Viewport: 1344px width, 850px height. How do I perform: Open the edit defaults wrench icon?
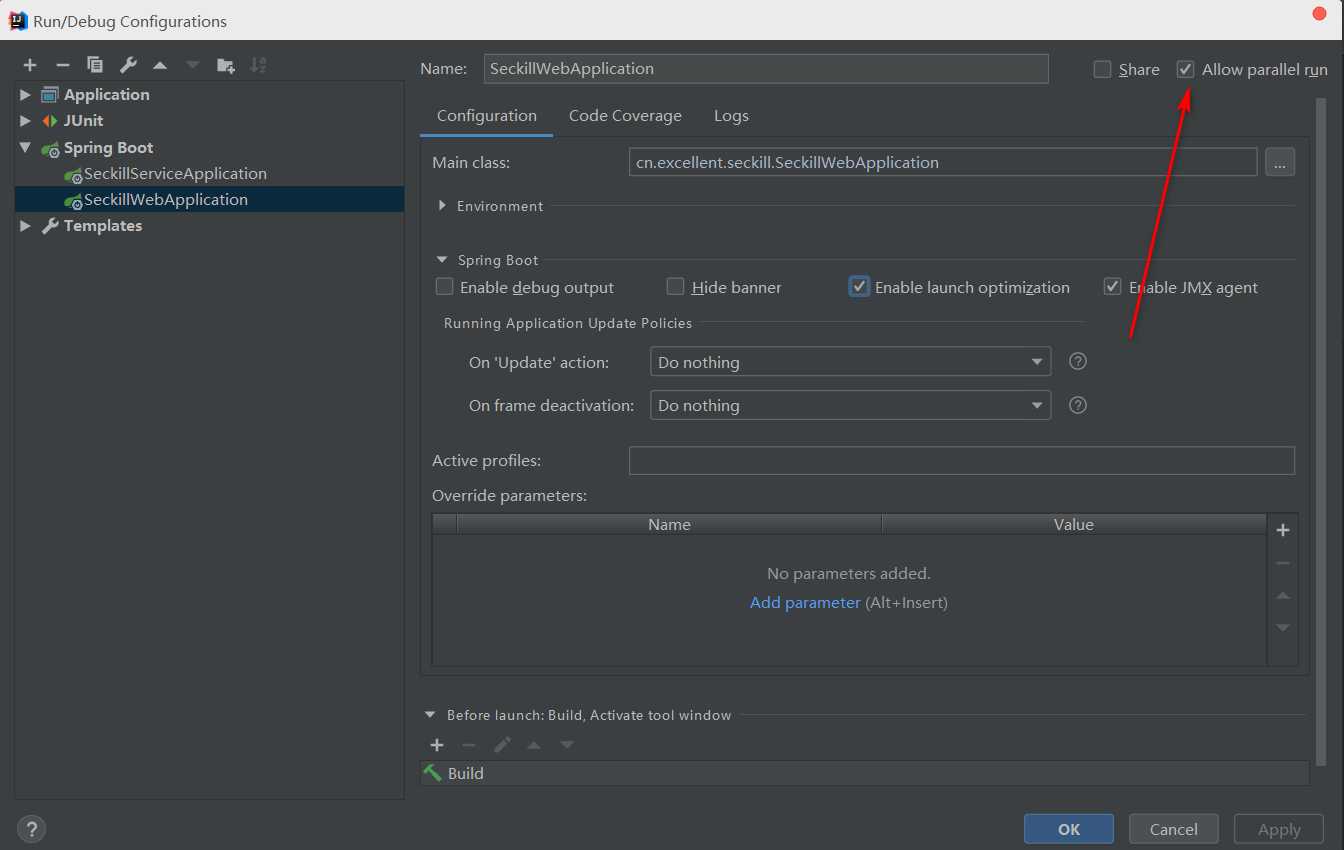click(128, 65)
